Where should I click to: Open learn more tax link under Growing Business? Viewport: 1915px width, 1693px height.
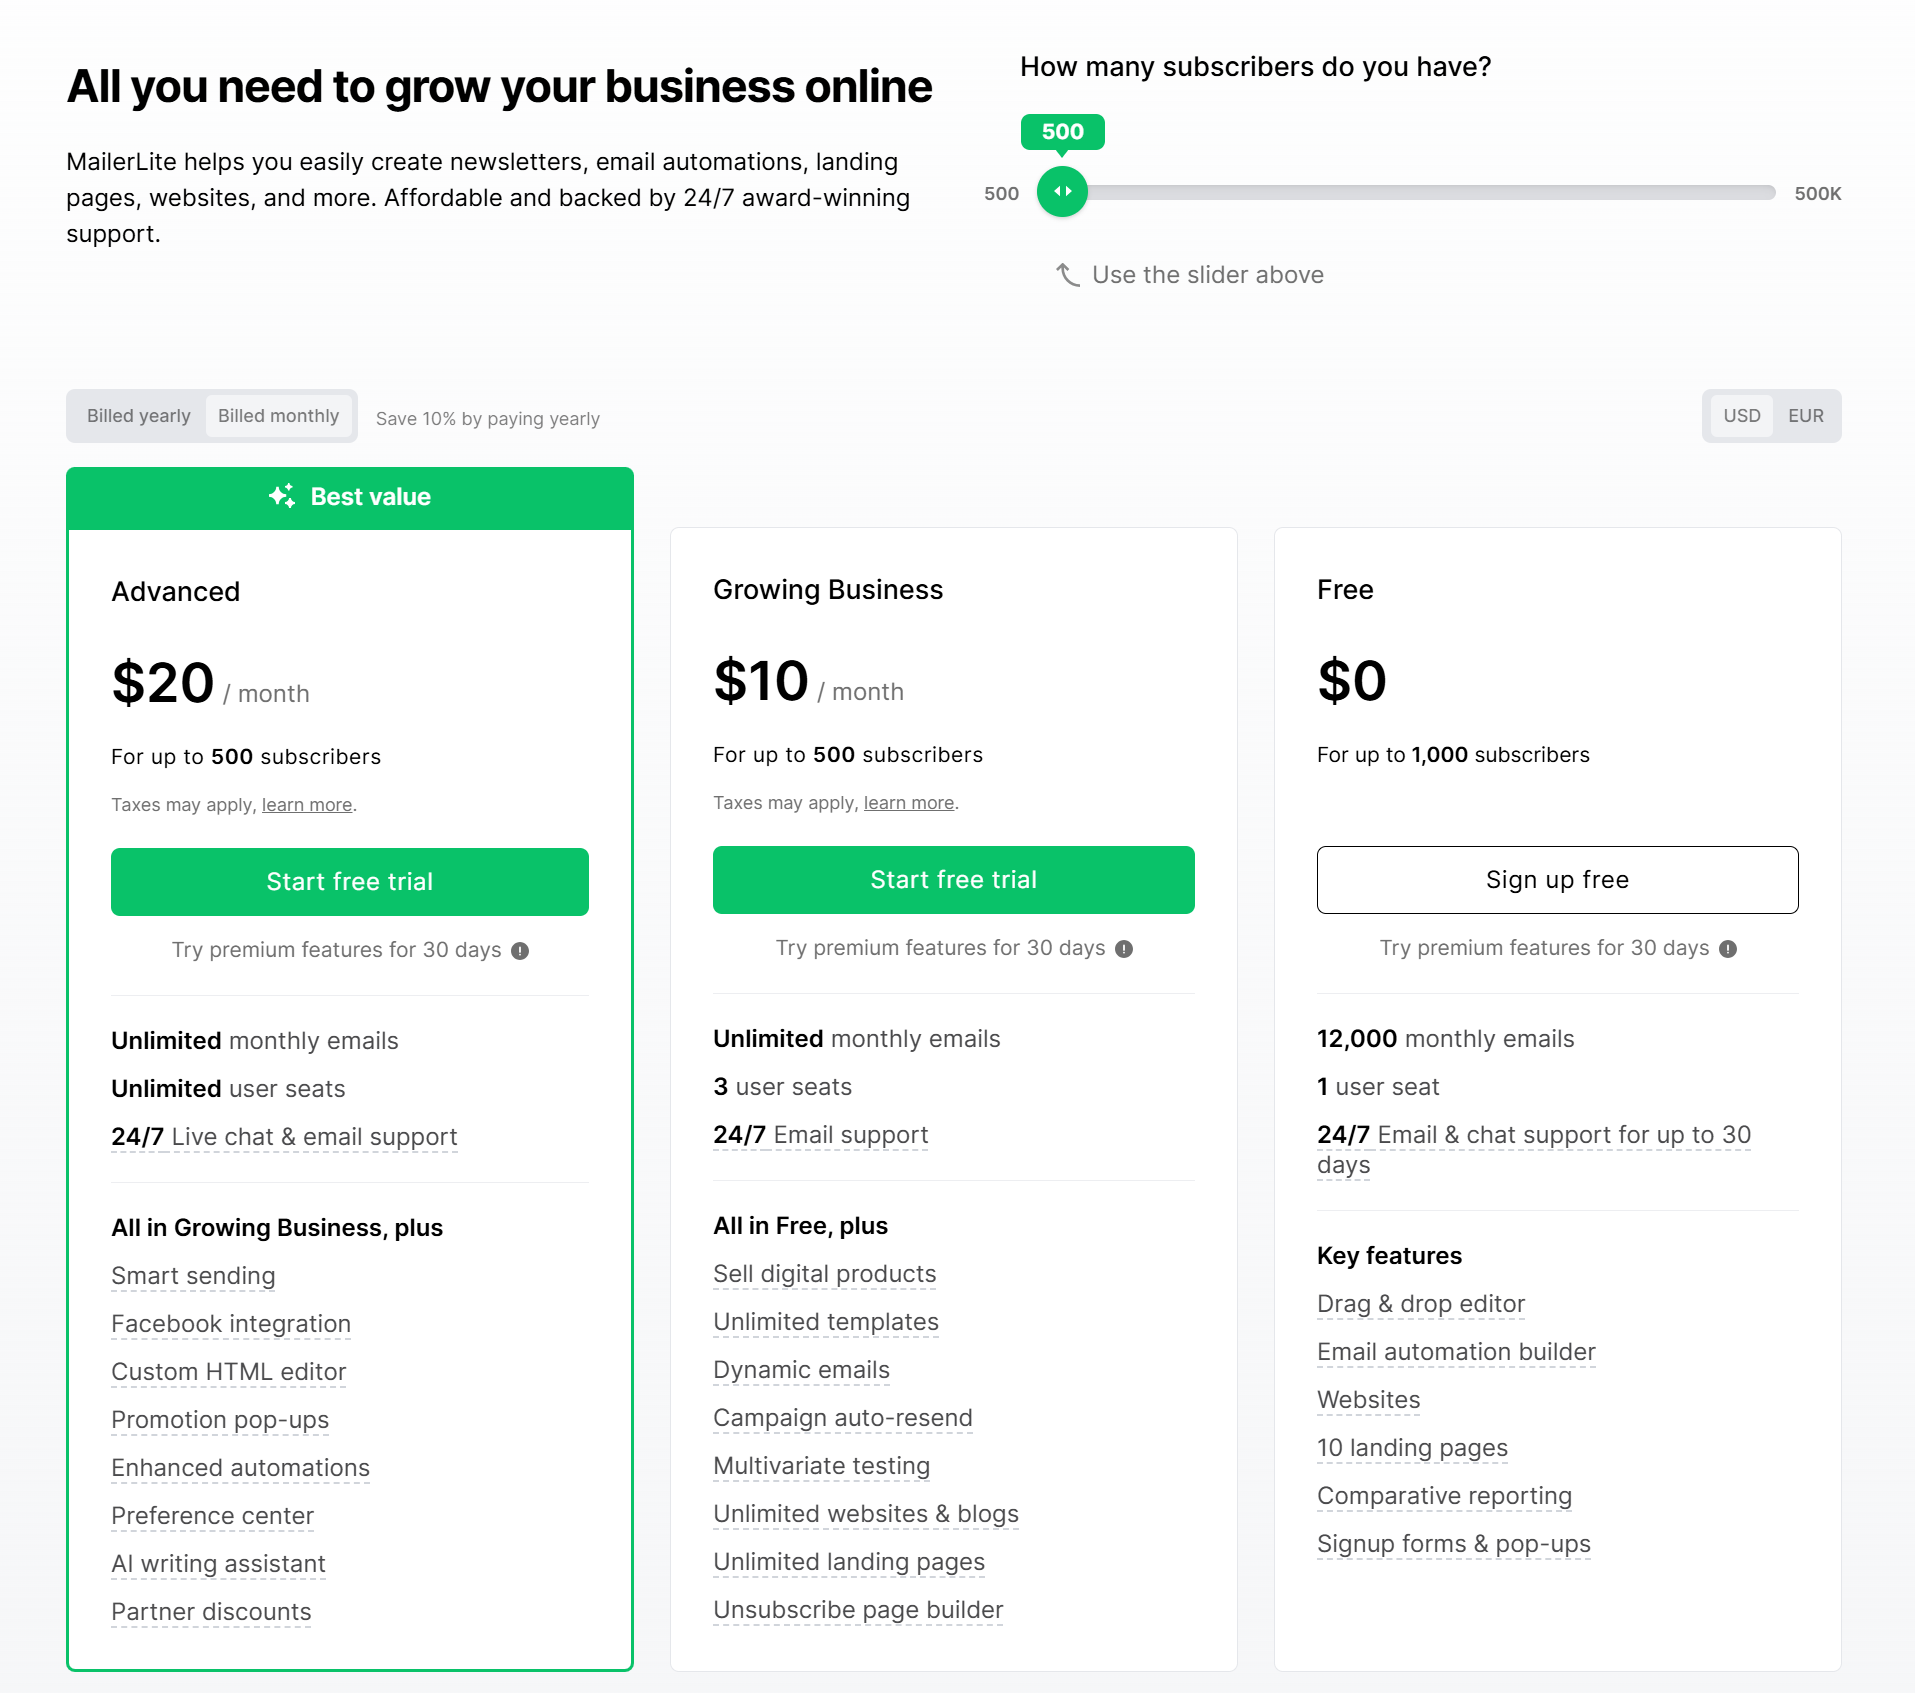(909, 803)
